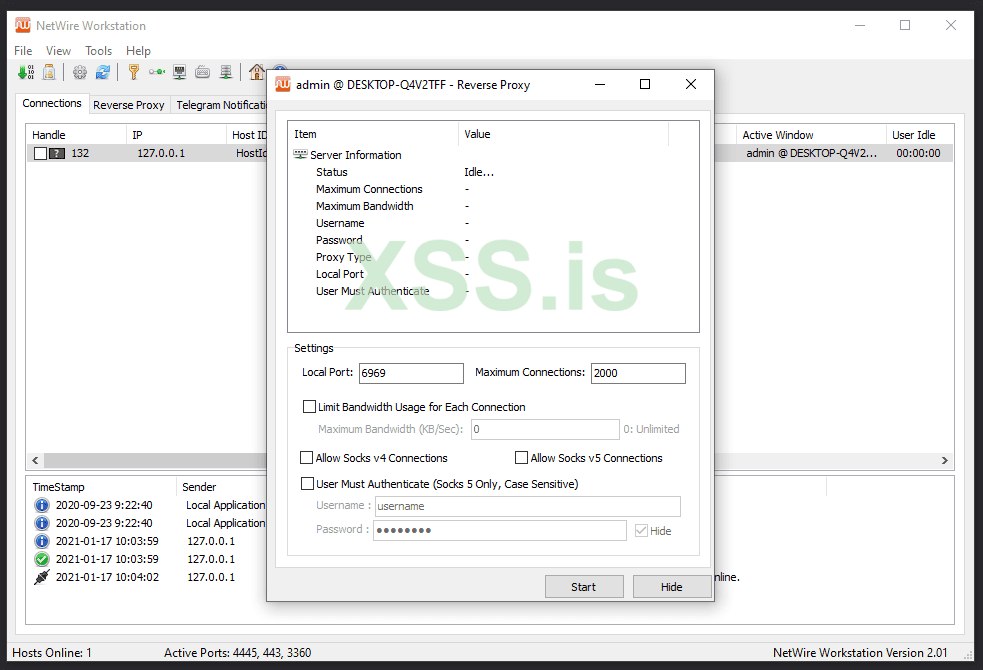Toggle the Hide password checkbox

(x=641, y=531)
